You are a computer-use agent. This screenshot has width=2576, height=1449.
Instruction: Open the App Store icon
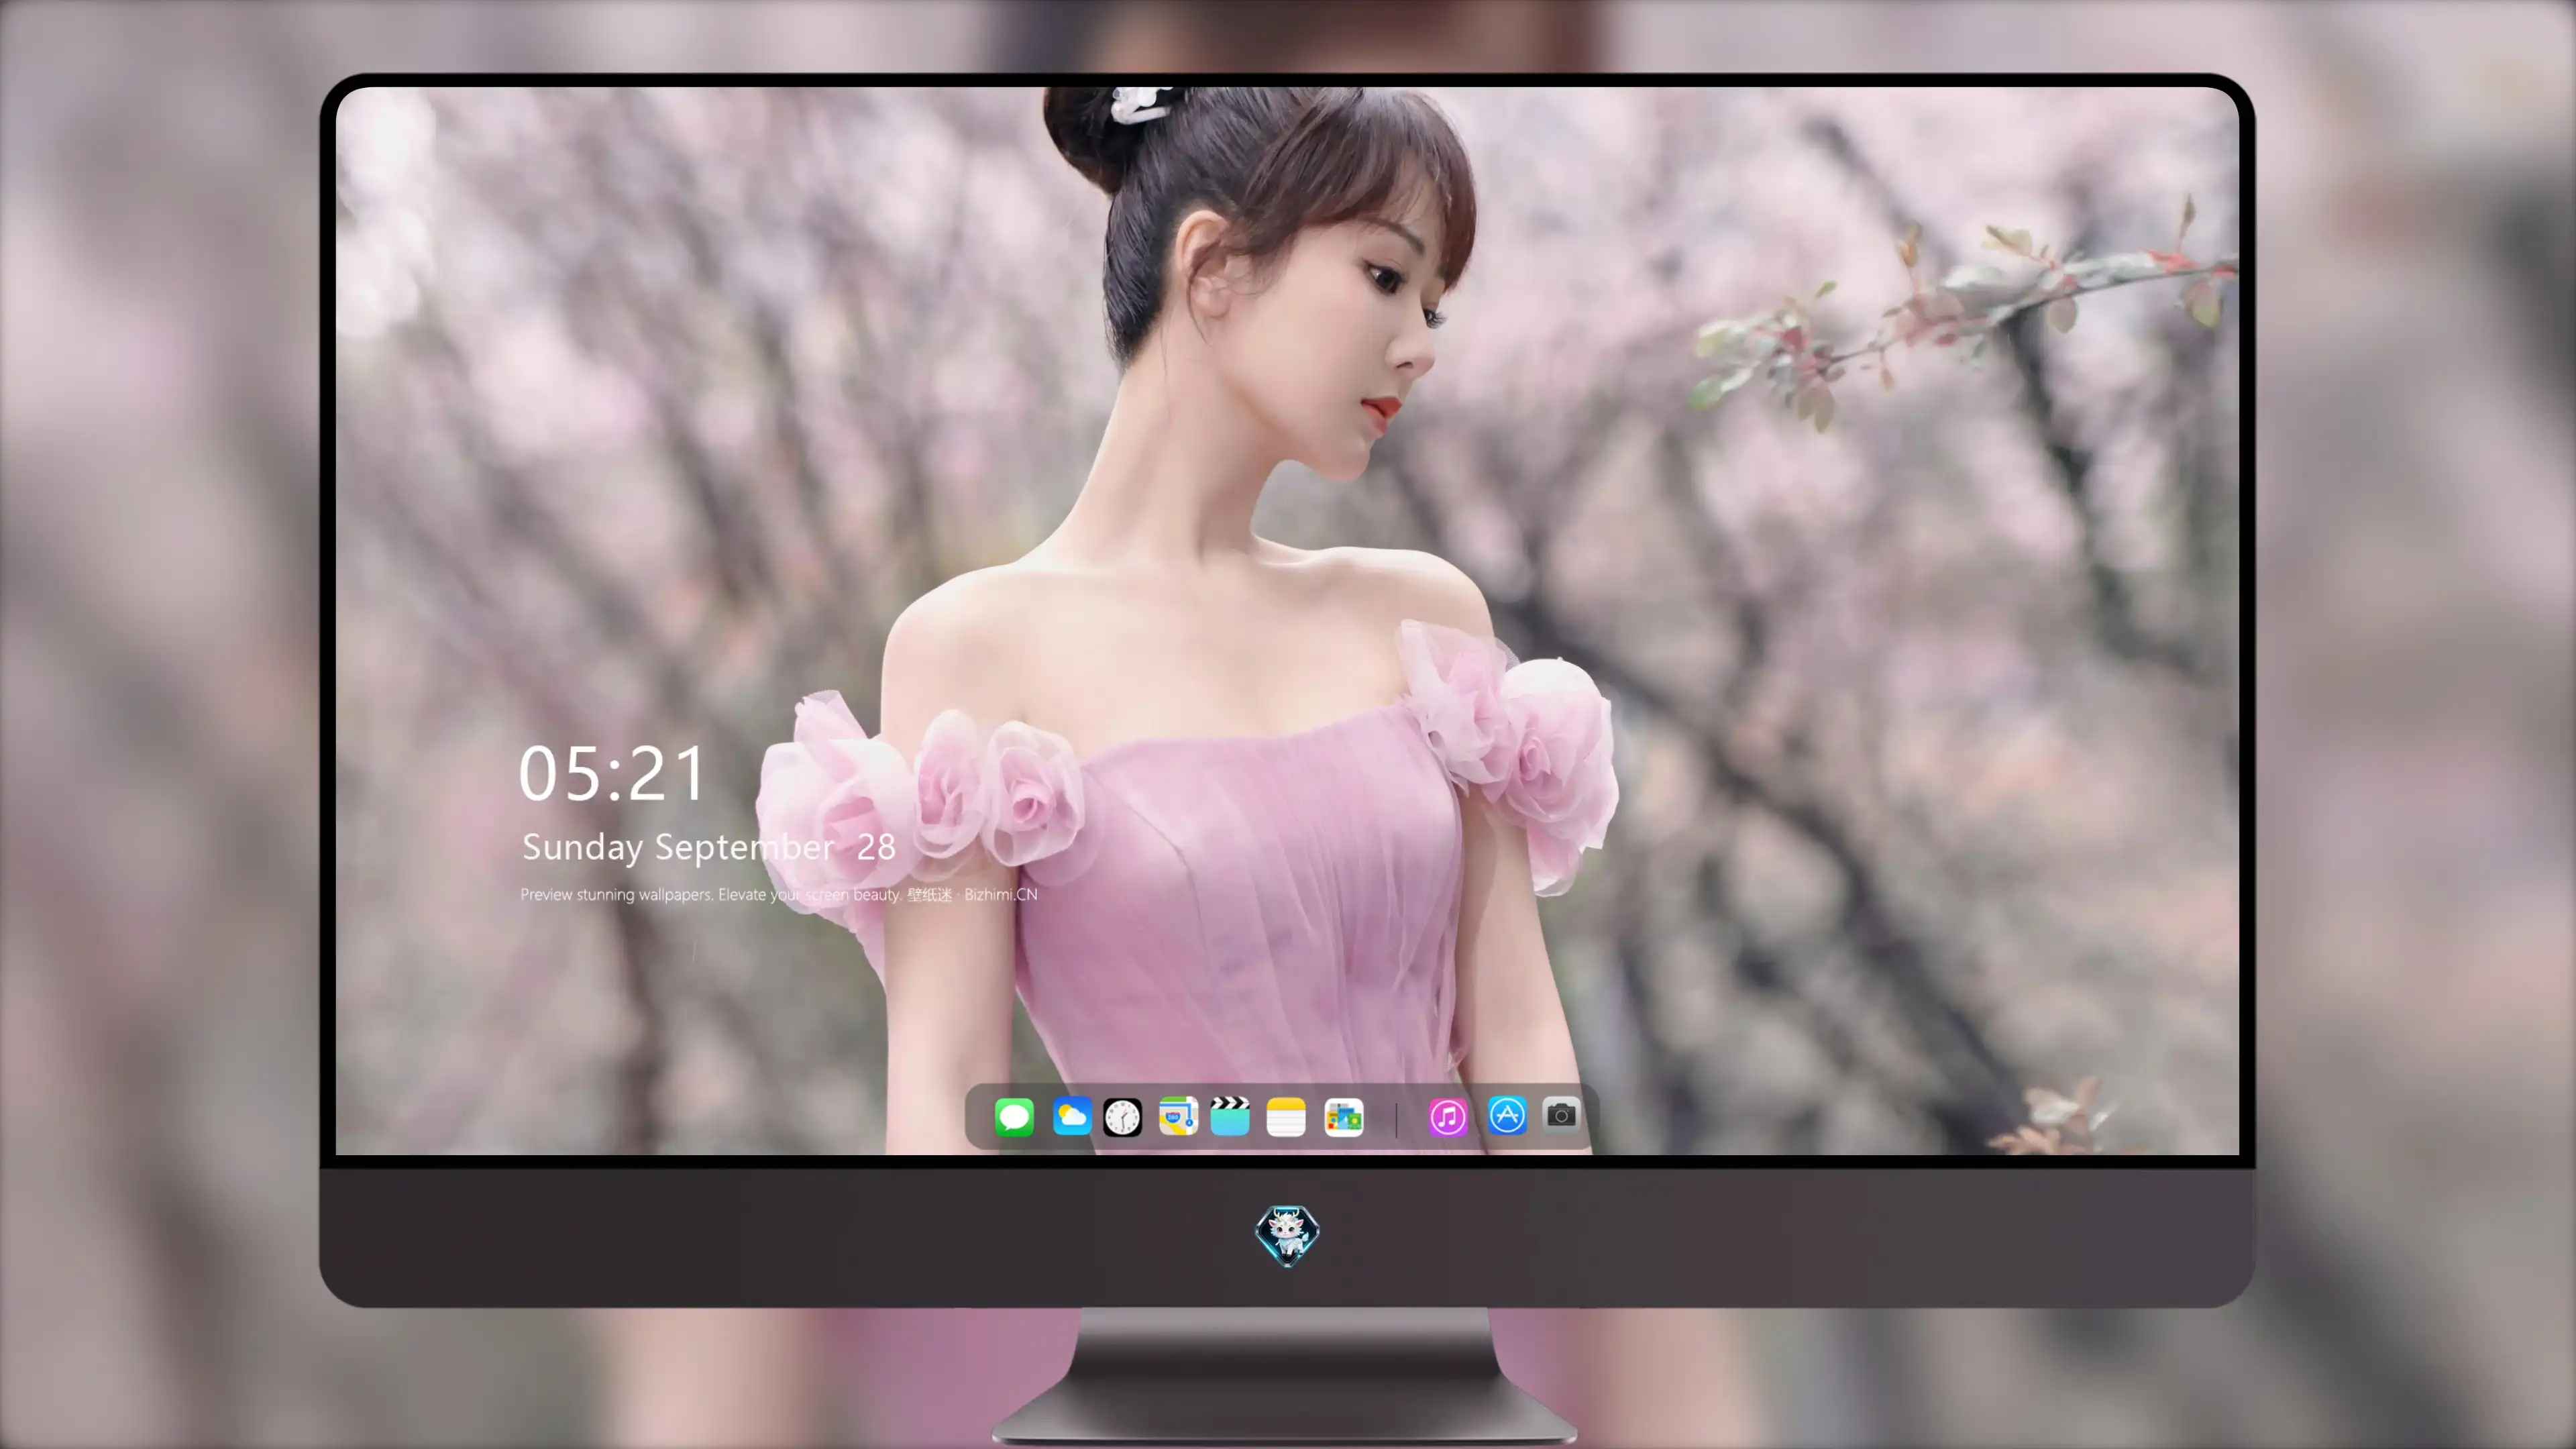[x=1507, y=1115]
